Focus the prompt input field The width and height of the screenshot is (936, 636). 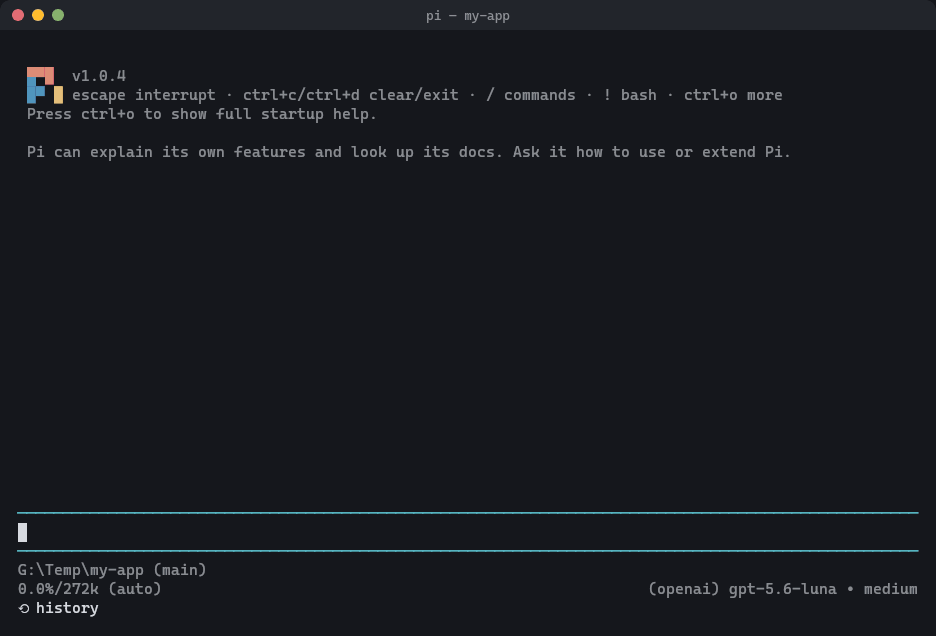(x=467, y=532)
